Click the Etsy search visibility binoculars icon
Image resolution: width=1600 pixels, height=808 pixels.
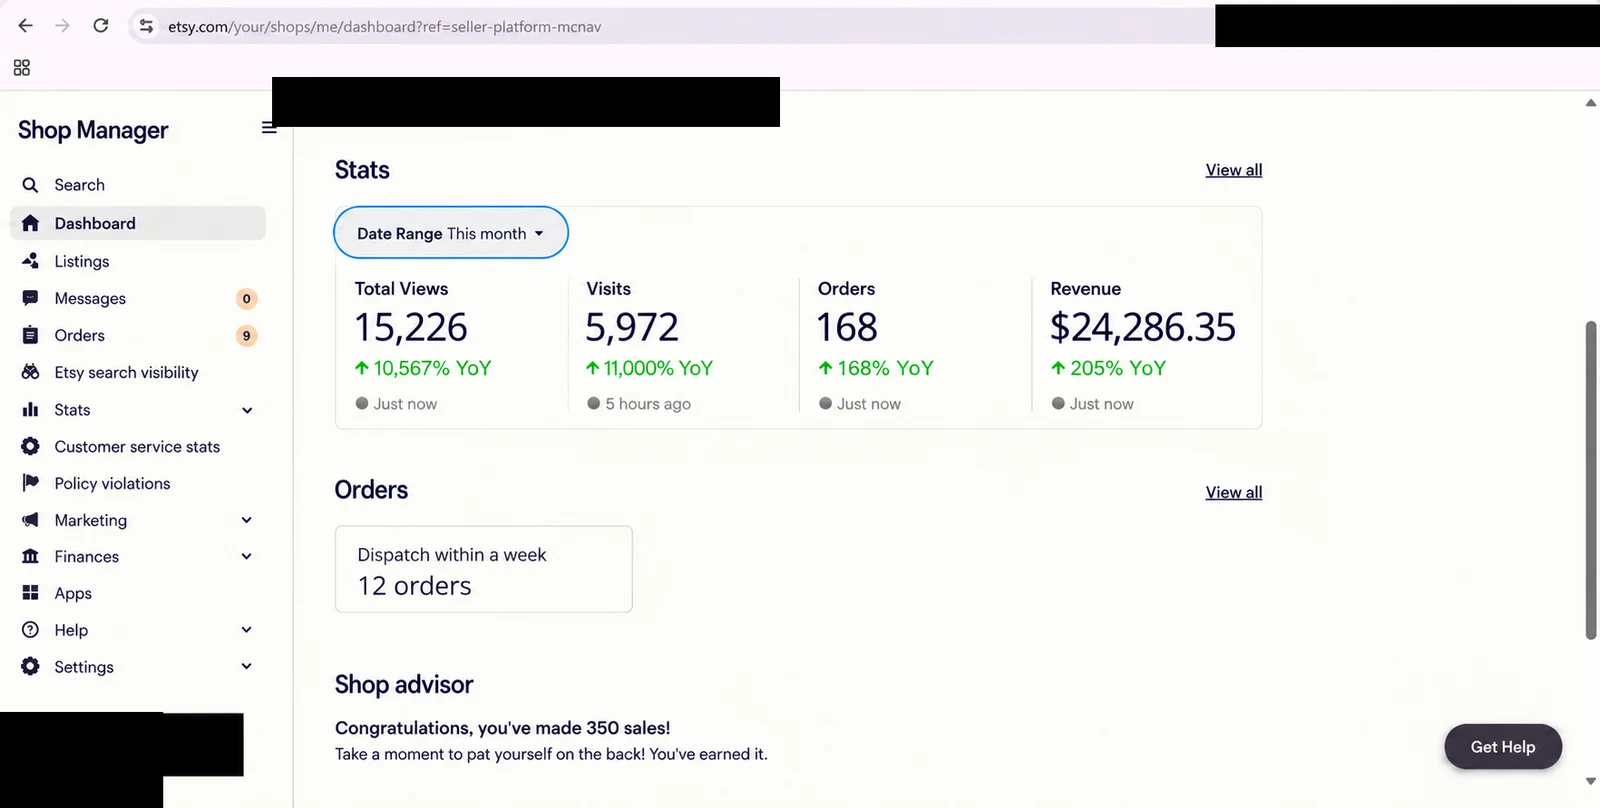[x=31, y=372]
